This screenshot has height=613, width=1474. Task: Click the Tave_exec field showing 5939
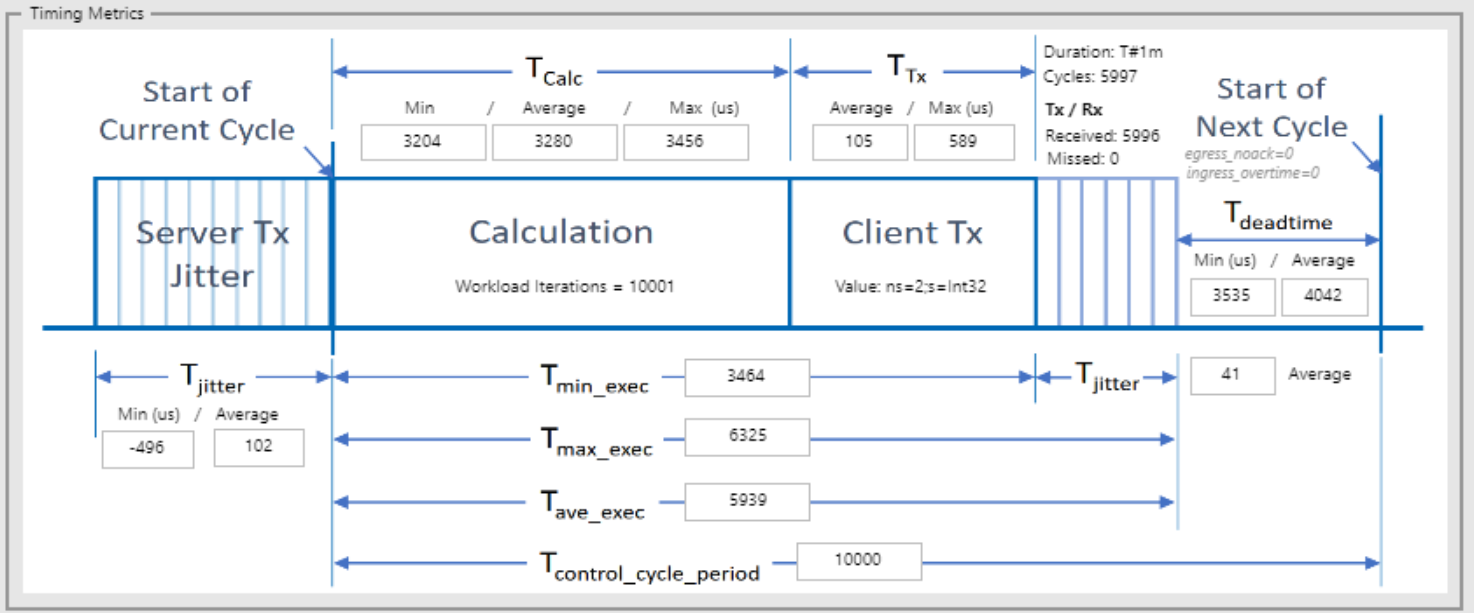747,501
